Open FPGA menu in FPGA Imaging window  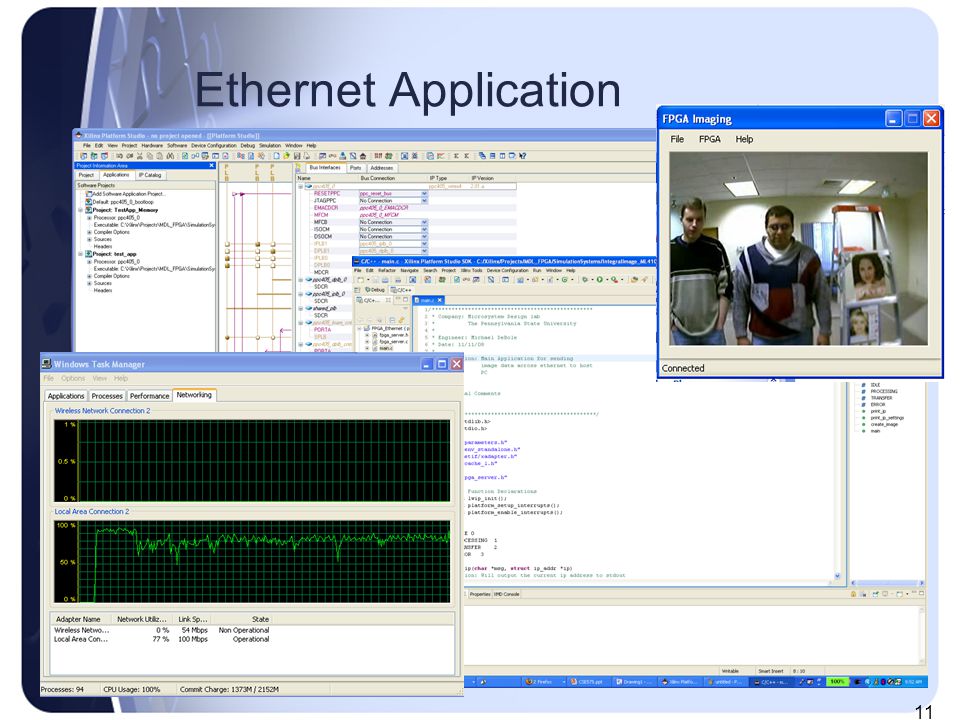click(710, 139)
